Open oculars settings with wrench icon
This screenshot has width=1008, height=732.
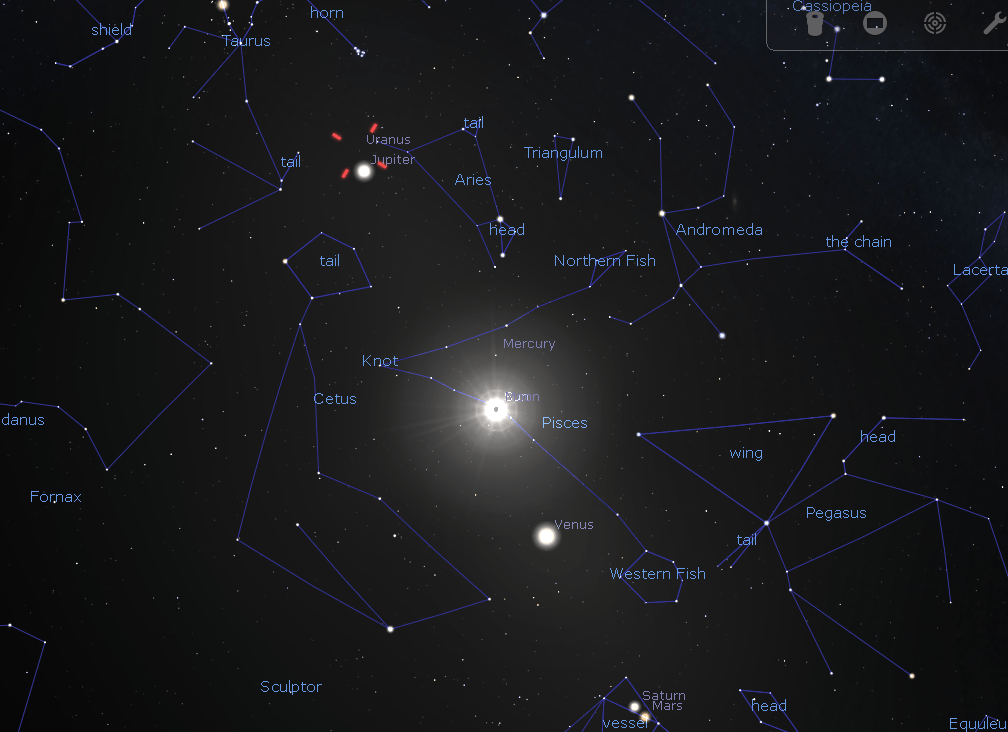pos(993,23)
